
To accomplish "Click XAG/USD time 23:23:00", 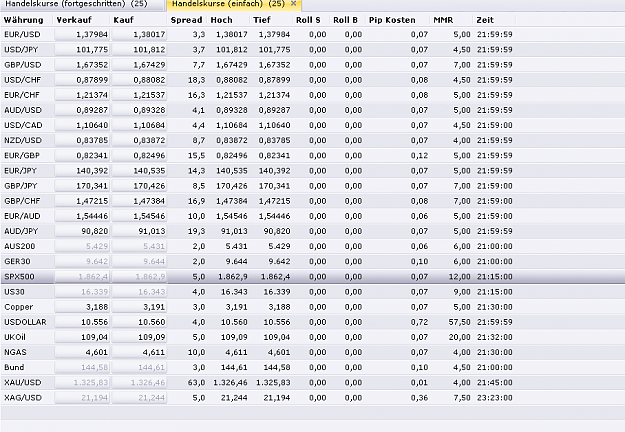I will (495, 398).
